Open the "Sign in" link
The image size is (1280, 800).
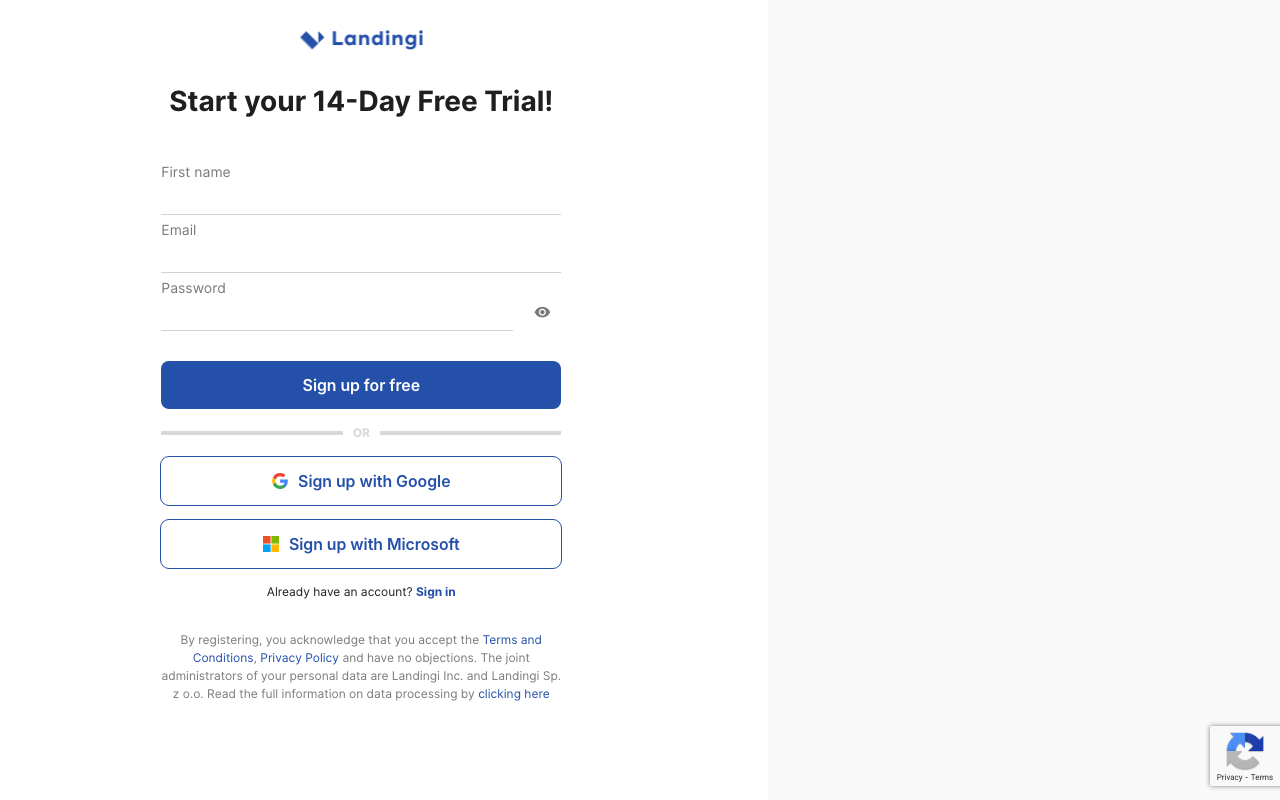435,592
